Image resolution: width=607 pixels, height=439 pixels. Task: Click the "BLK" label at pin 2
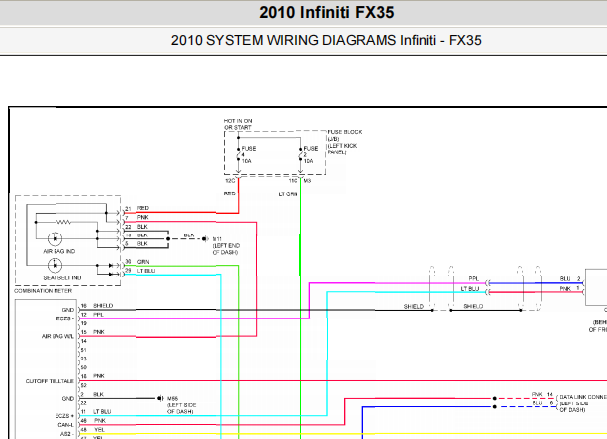coord(98,394)
